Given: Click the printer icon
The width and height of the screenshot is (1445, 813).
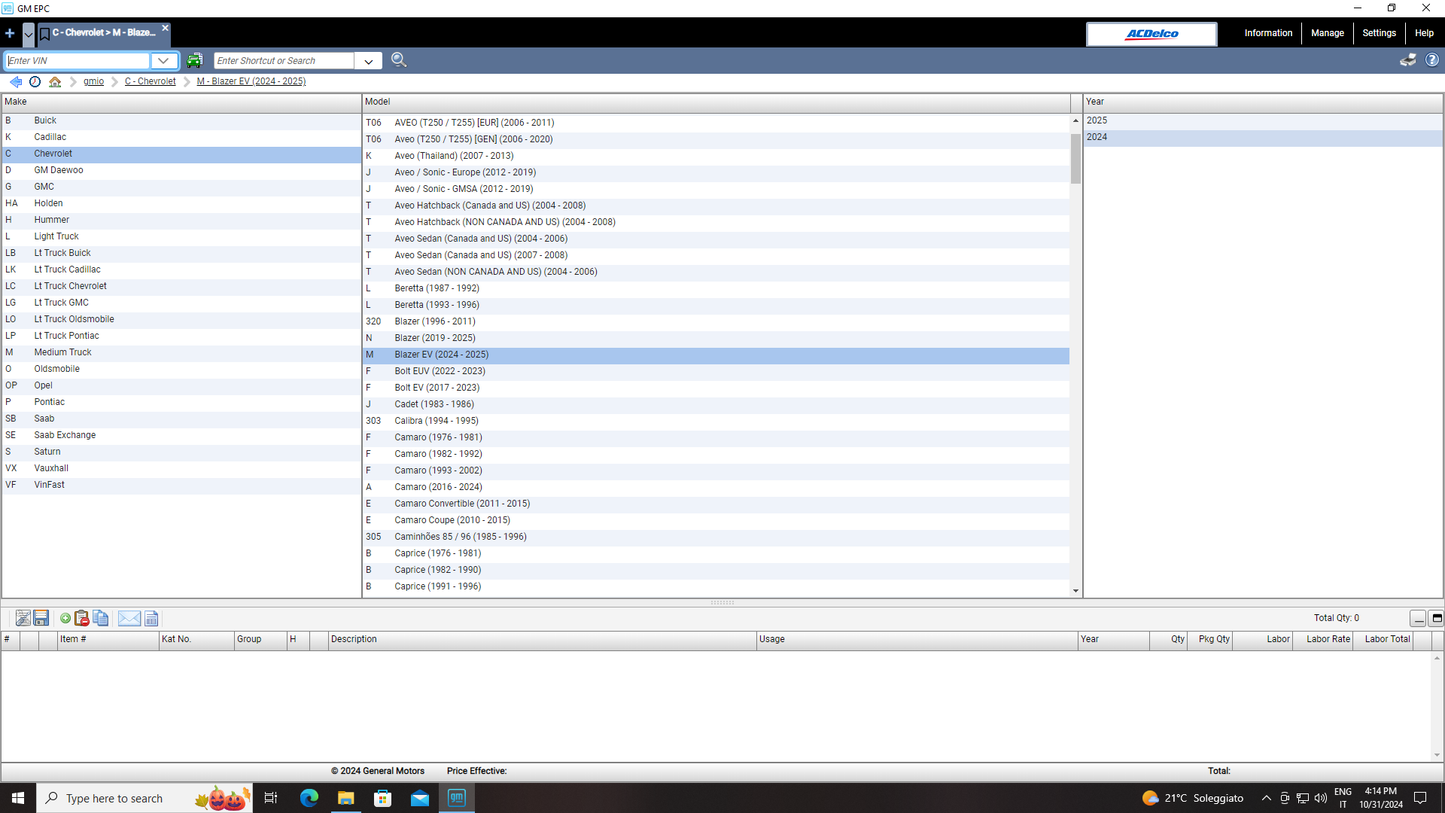Looking at the screenshot, I should [x=1408, y=60].
